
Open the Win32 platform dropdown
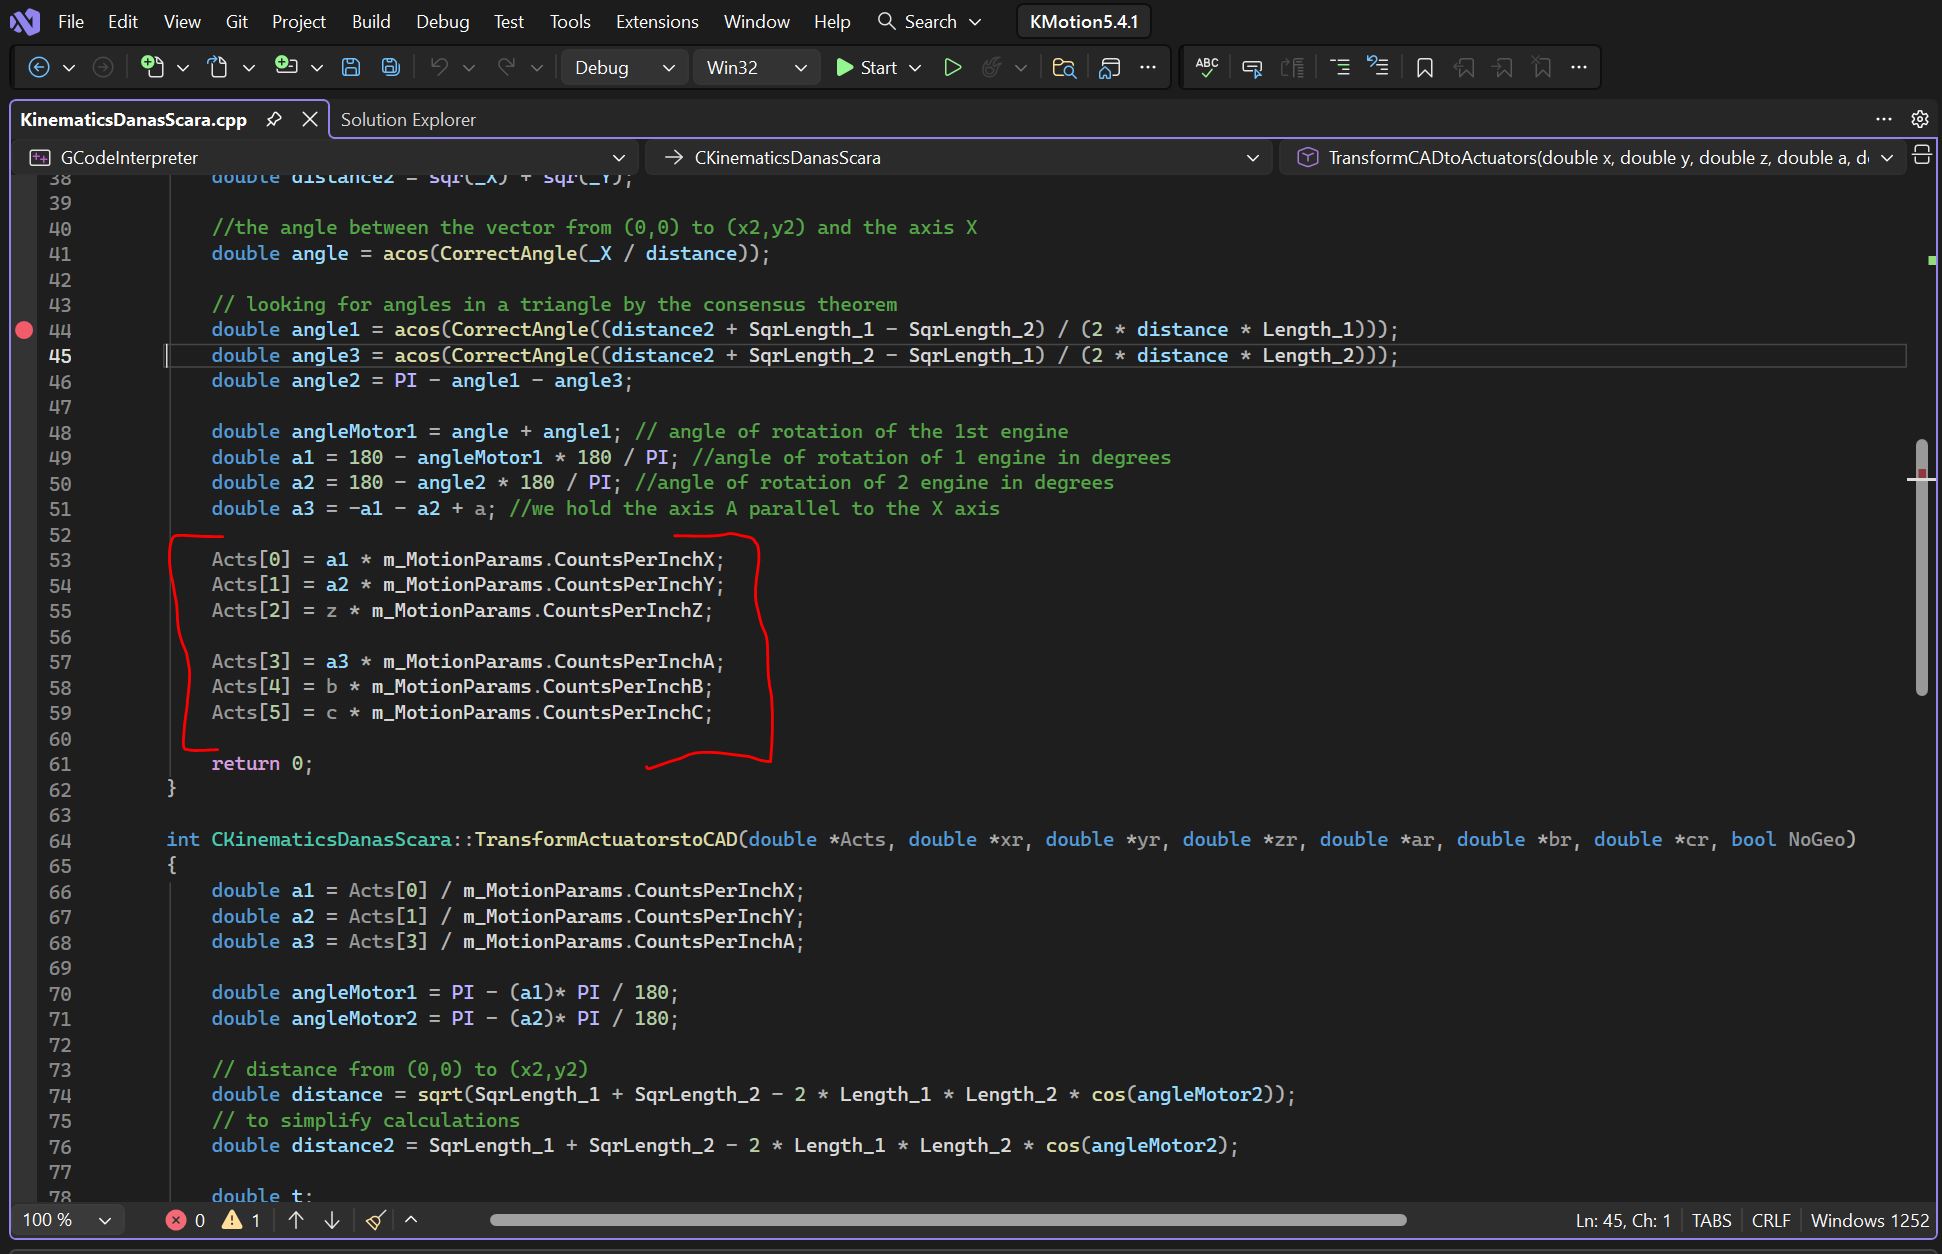click(756, 67)
